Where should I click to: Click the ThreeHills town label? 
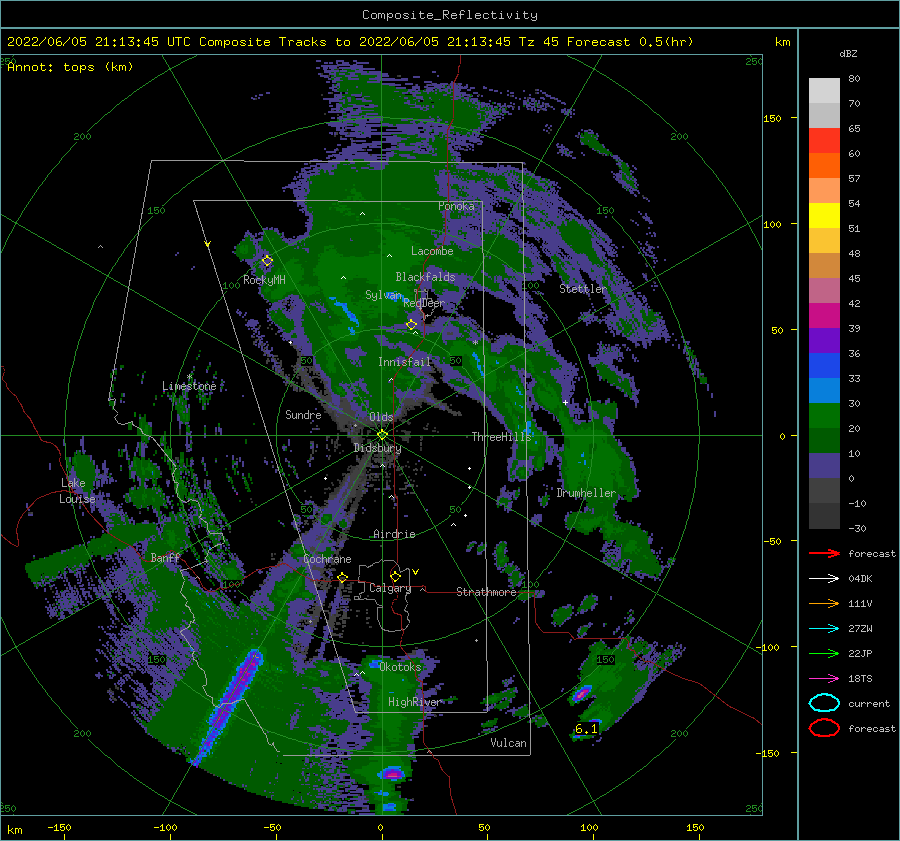tap(502, 437)
